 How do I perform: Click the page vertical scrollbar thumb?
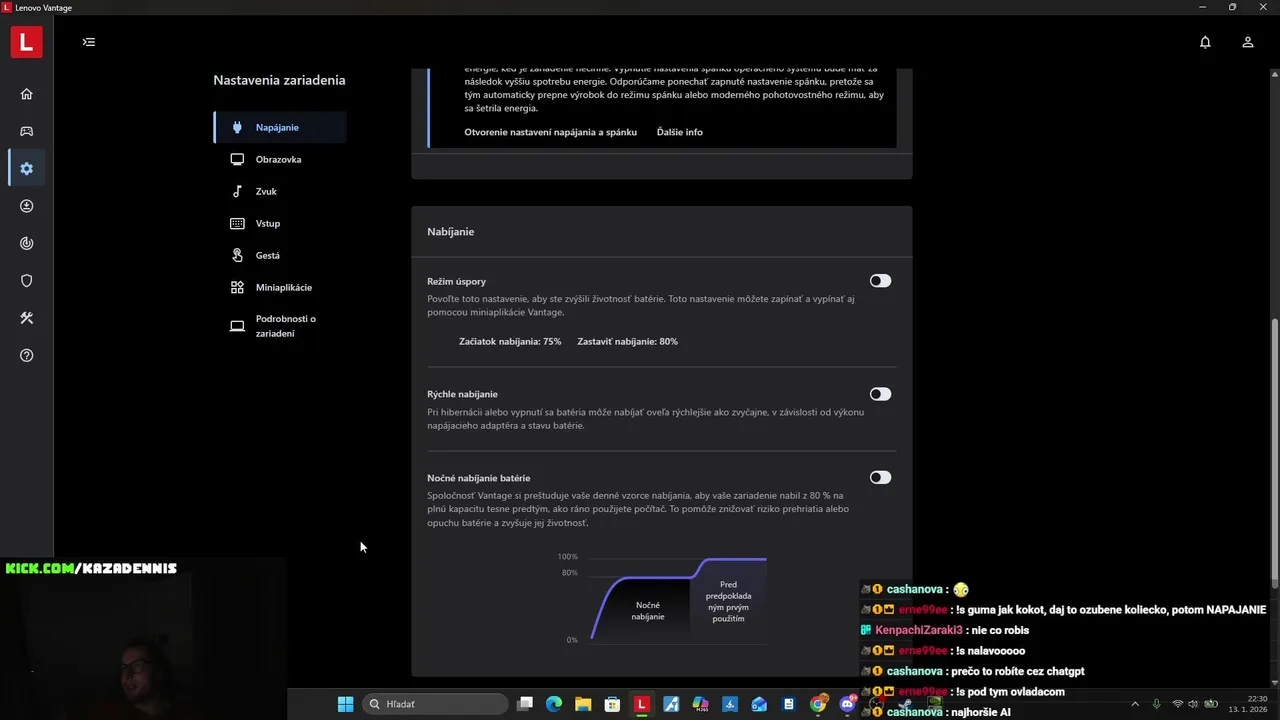pos(1274,452)
